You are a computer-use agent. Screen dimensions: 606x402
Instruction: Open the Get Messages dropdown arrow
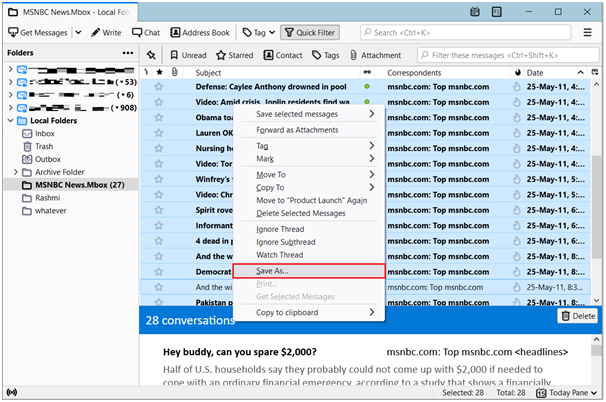78,32
